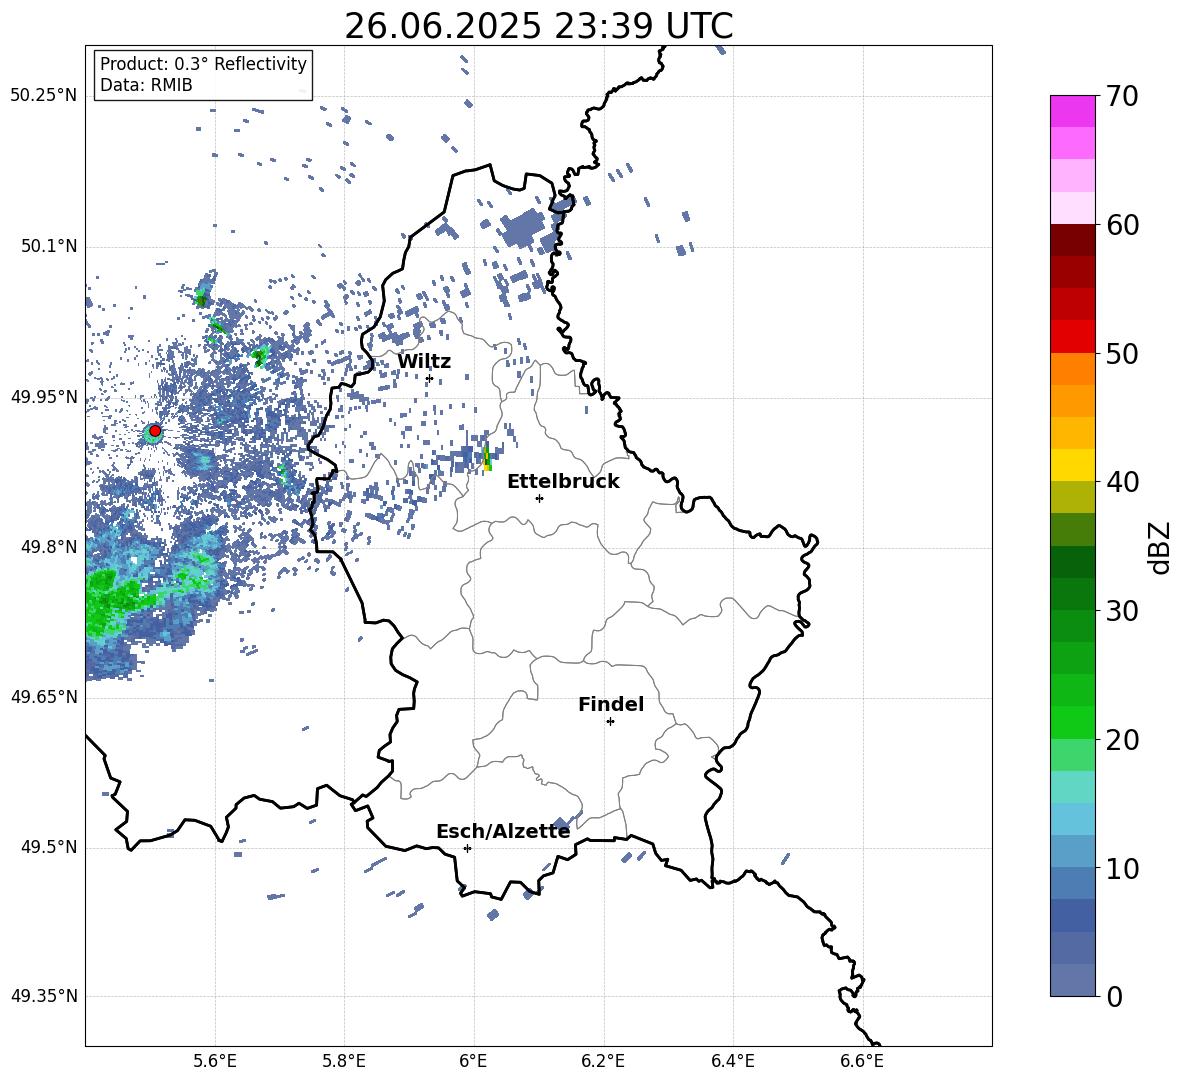Click the 49.65°N latitude label
This screenshot has height=1081, width=1184.
pos(44,697)
